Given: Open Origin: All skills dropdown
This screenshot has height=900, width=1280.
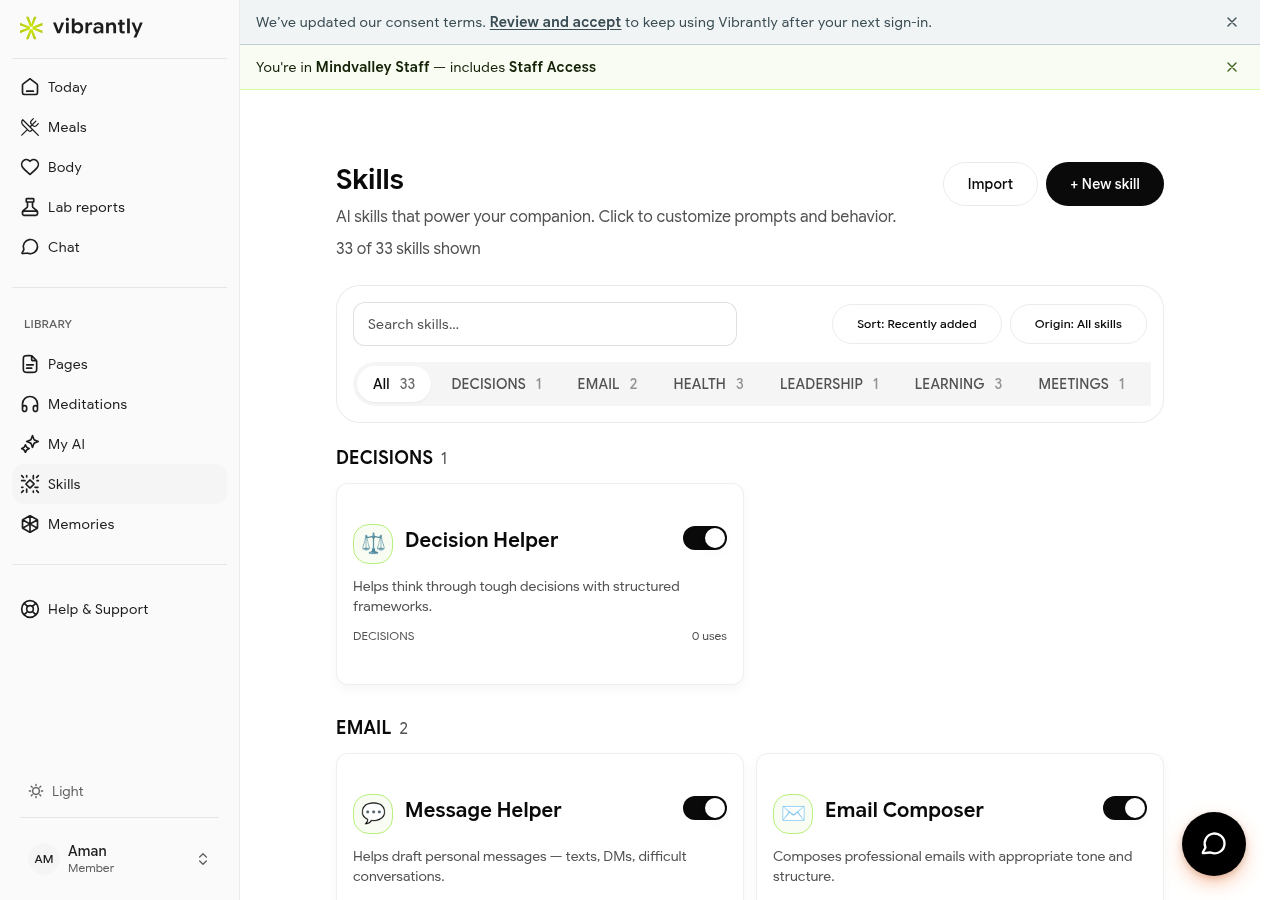Looking at the screenshot, I should click(x=1078, y=324).
